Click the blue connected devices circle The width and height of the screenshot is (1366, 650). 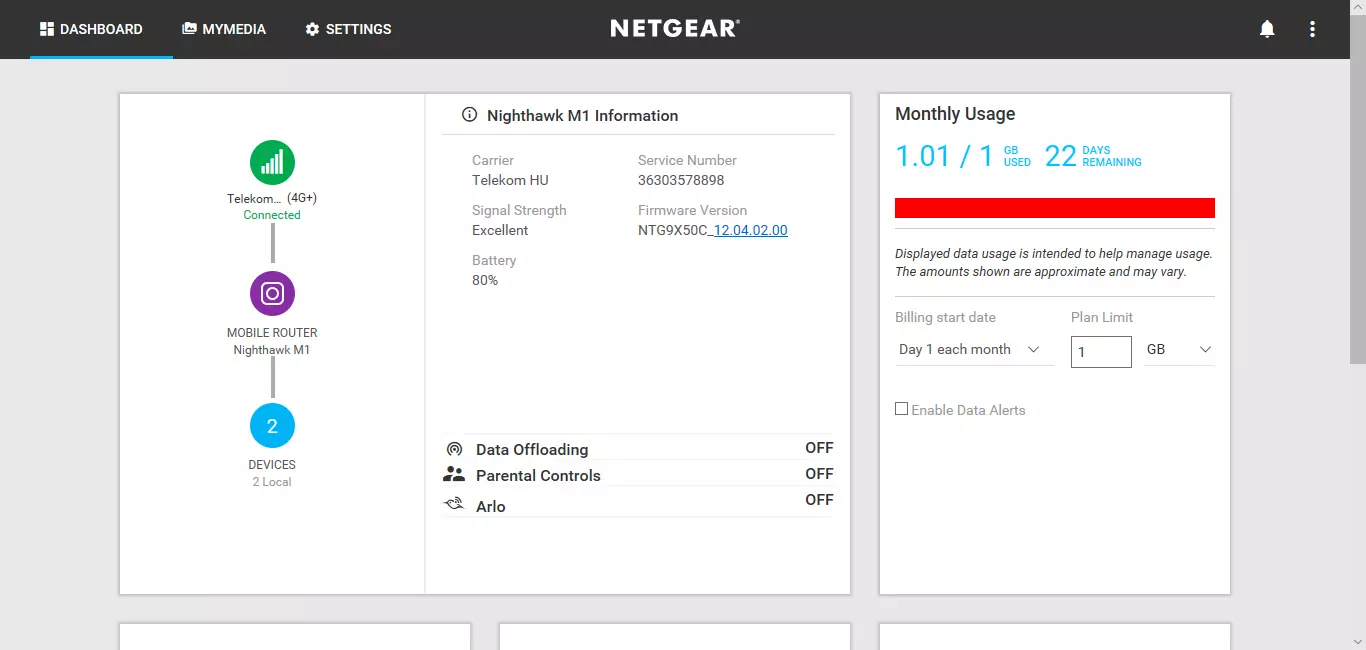click(x=272, y=426)
